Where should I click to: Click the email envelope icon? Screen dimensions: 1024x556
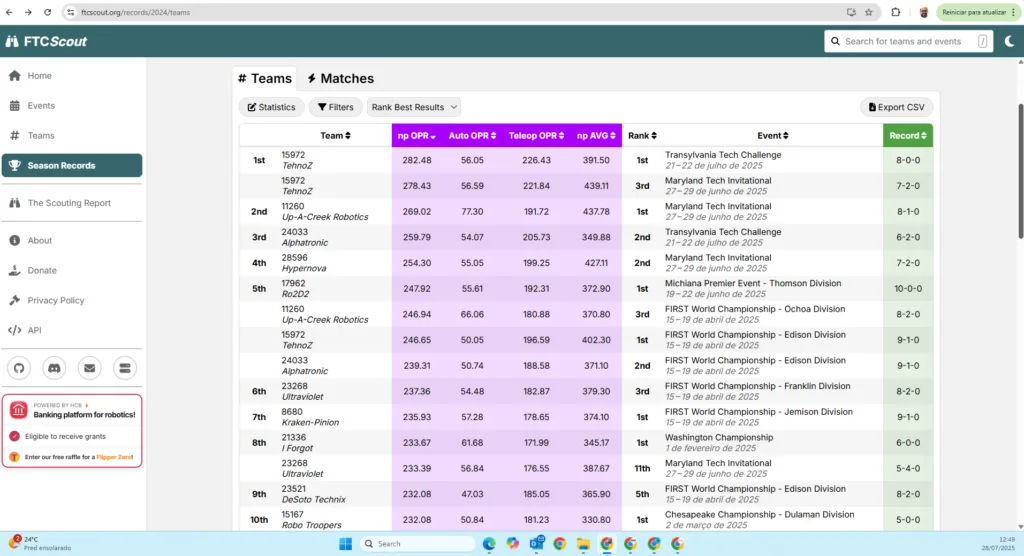89,368
